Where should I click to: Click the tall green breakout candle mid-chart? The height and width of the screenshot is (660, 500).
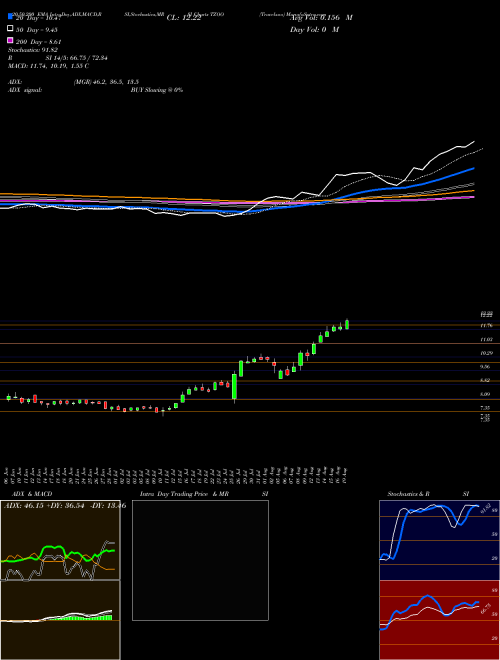[x=234, y=386]
